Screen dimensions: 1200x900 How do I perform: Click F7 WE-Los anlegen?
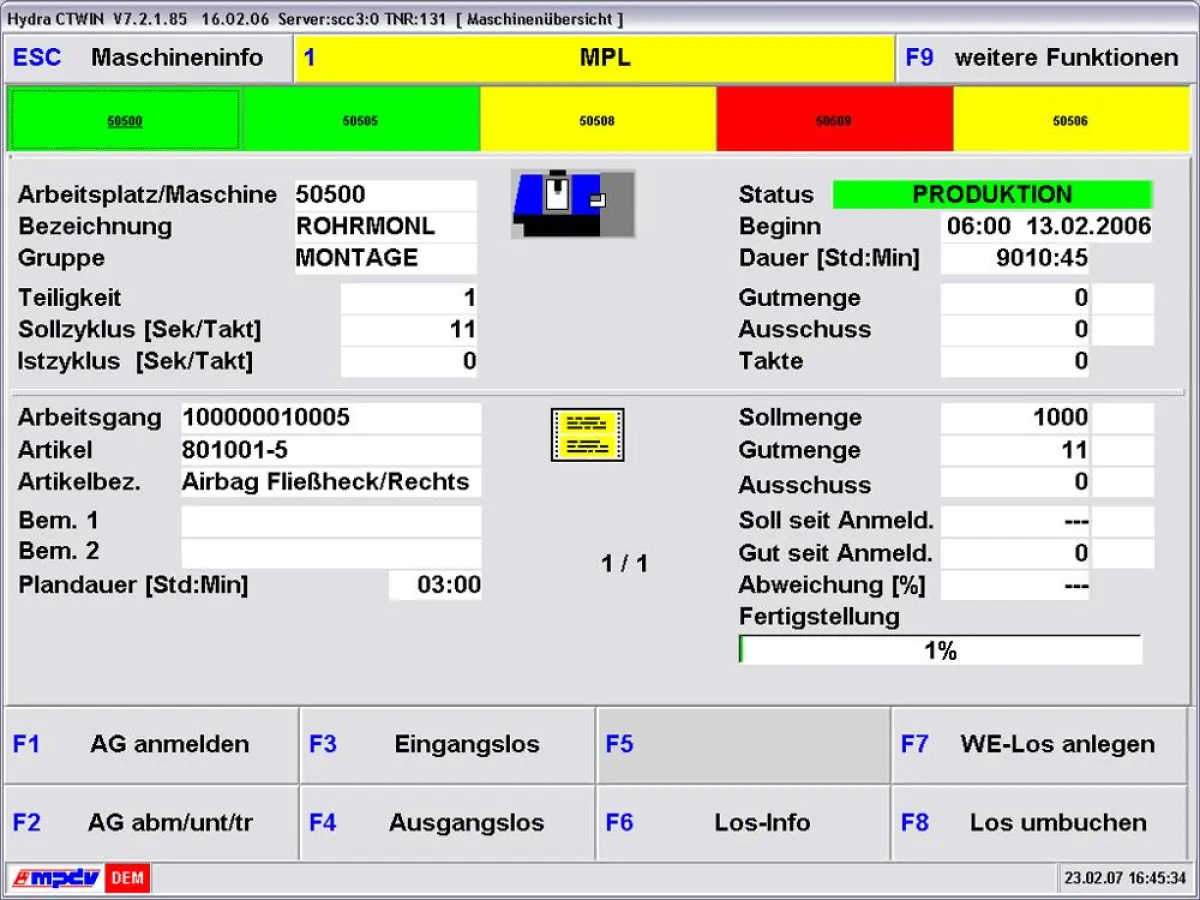pyautogui.click(x=1038, y=745)
